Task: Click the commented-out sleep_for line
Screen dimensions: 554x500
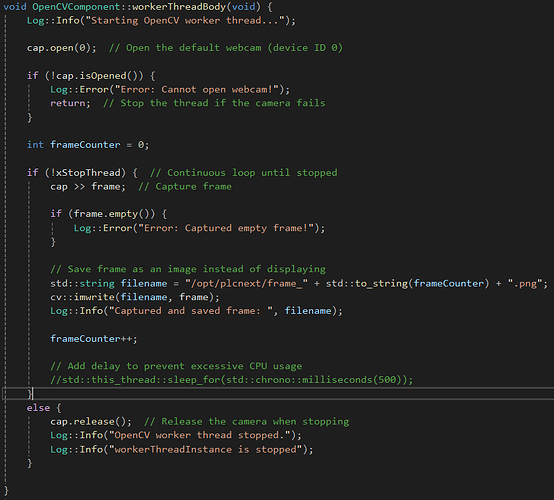Action: tap(231, 380)
